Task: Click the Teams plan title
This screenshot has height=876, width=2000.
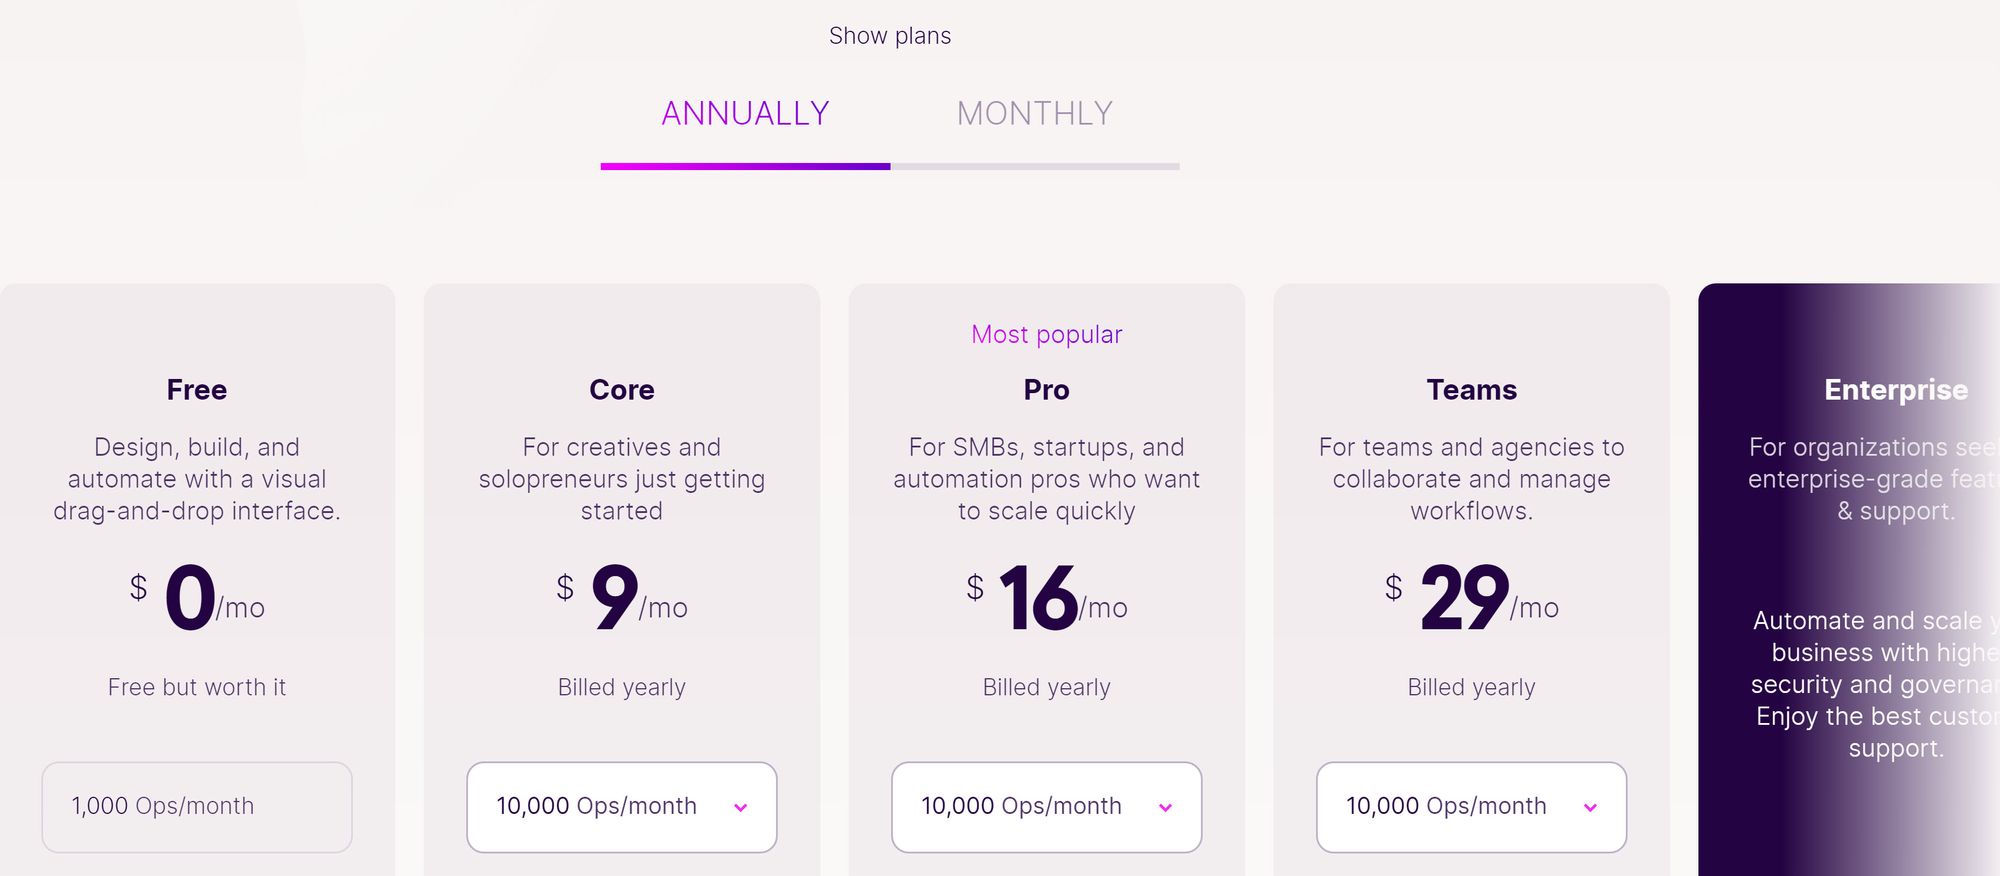Action: [1471, 390]
